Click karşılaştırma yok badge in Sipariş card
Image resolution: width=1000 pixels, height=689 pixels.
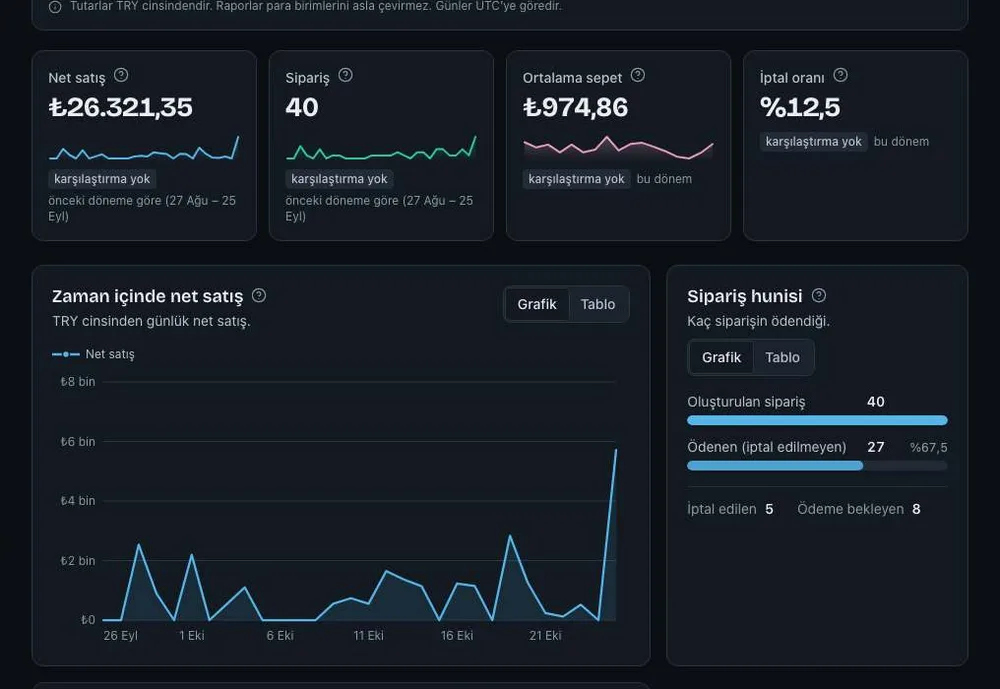pos(339,179)
